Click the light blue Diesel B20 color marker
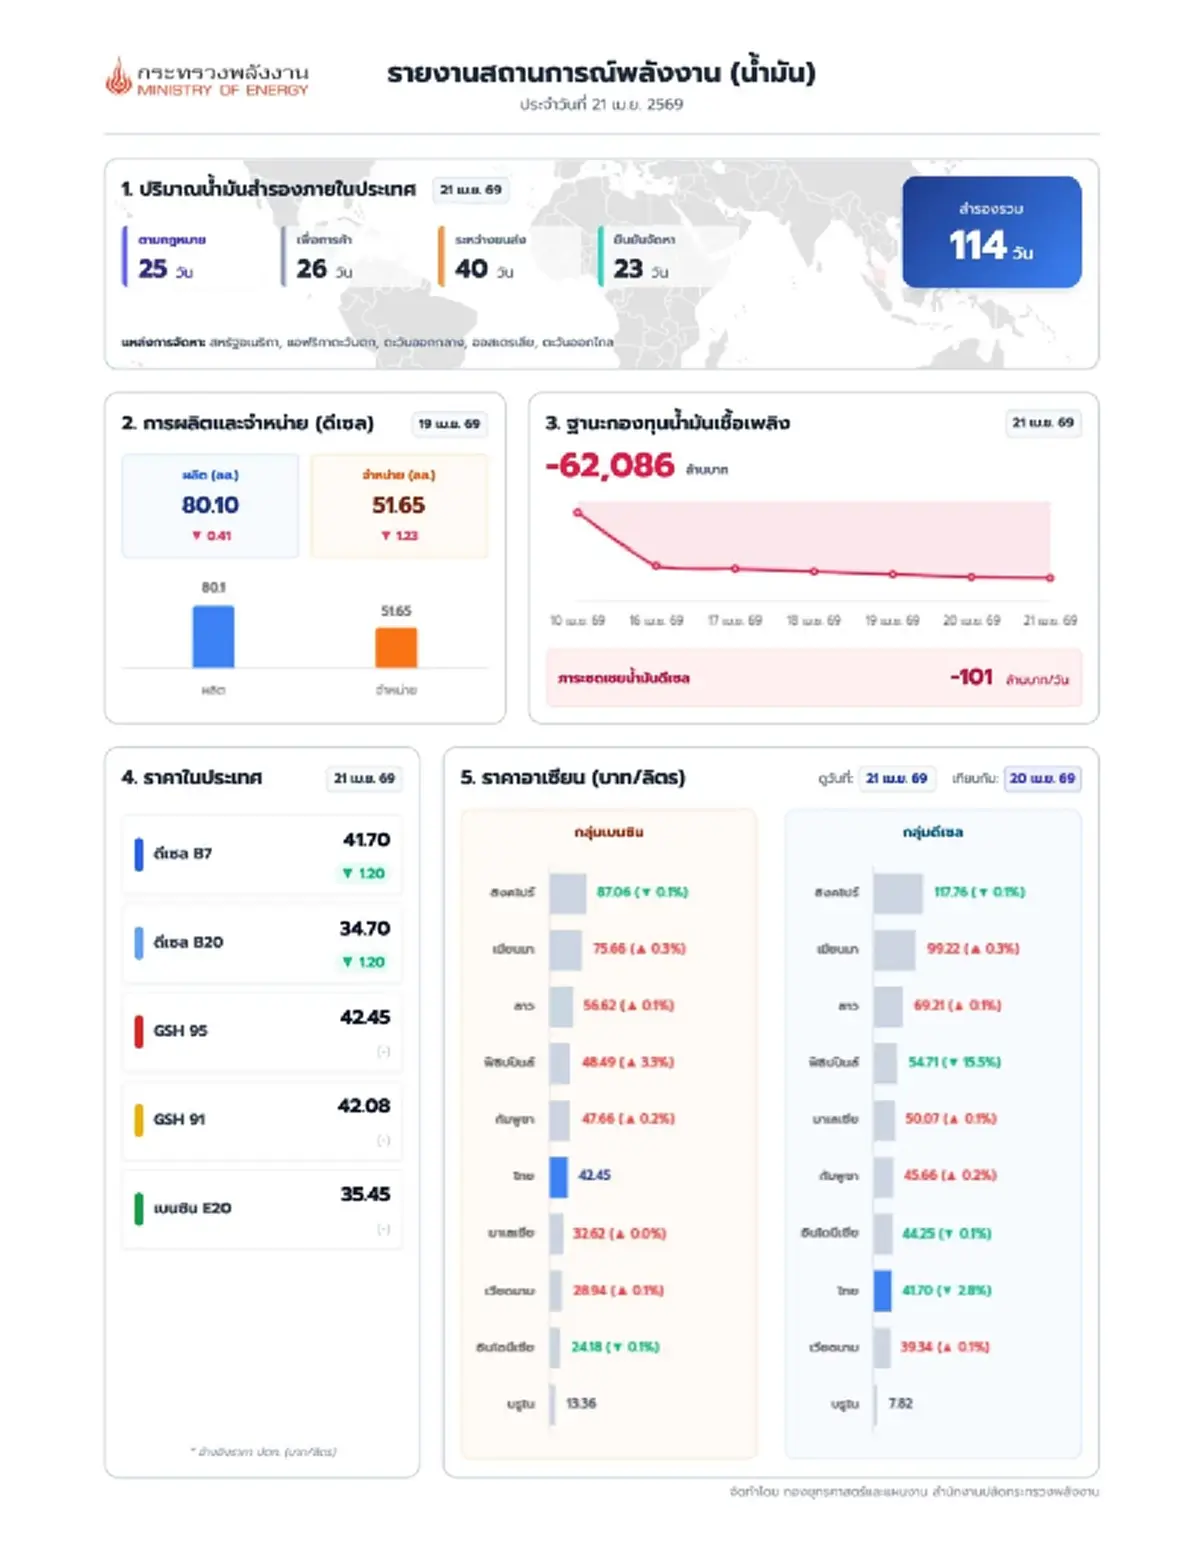Viewport: 1200px width, 1553px height. click(139, 942)
